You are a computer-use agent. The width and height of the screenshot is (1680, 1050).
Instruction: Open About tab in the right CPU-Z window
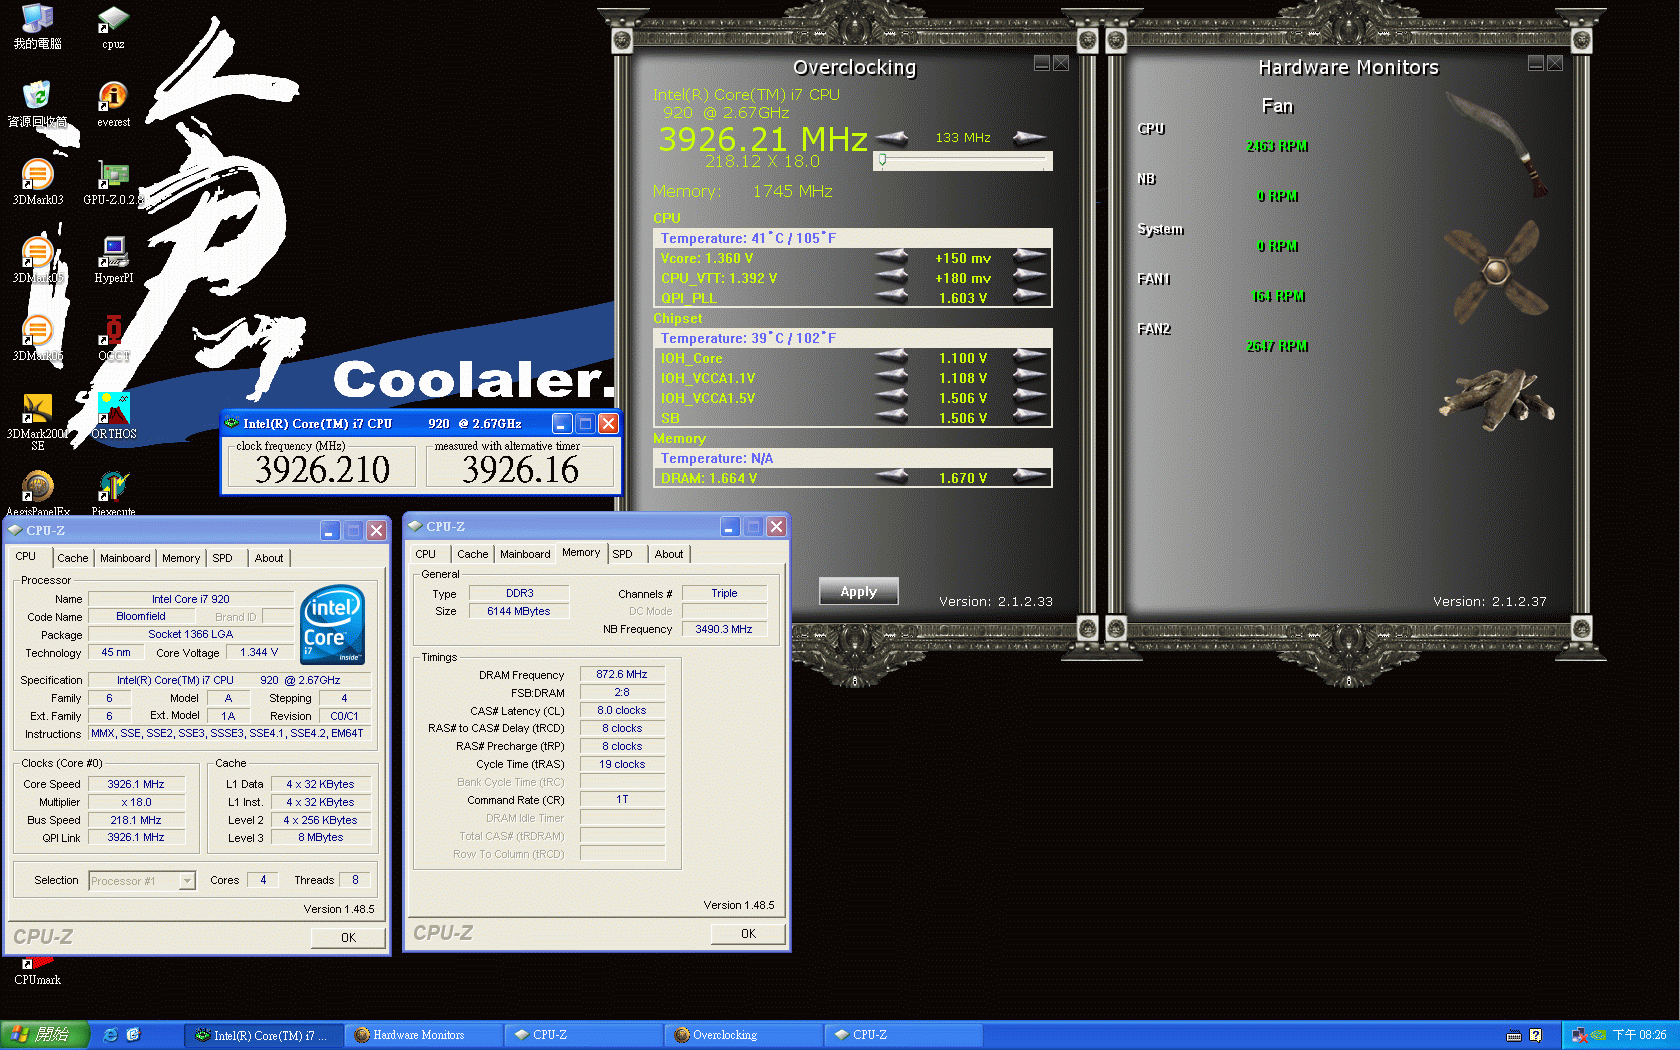click(x=669, y=554)
